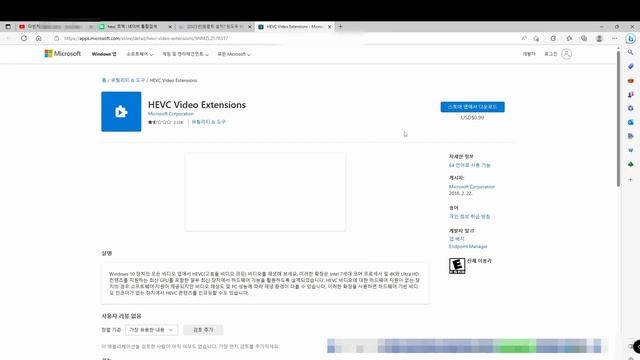Open the sidebar Microsoft 365 icon
Image resolution: width=640 pixels, height=360 pixels.
pyautogui.click(x=631, y=108)
